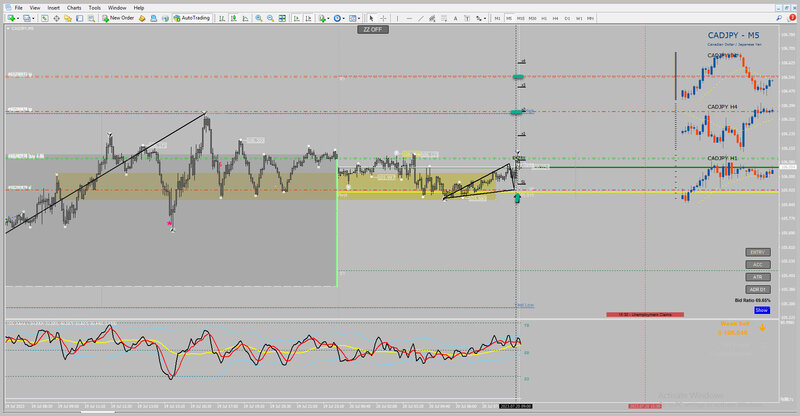Image resolution: width=800 pixels, height=416 pixels.
Task: Open the Insert menu
Action: click(x=52, y=7)
